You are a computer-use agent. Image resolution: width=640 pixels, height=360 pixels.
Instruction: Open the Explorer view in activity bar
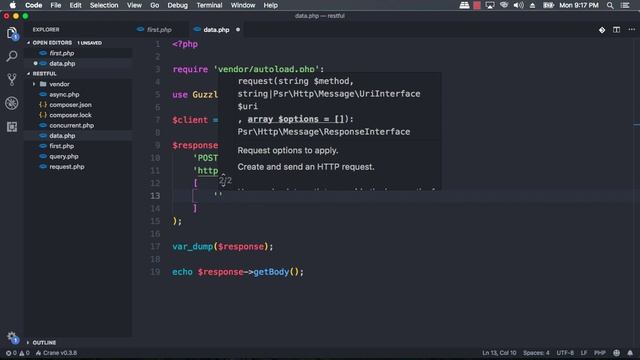(x=12, y=33)
